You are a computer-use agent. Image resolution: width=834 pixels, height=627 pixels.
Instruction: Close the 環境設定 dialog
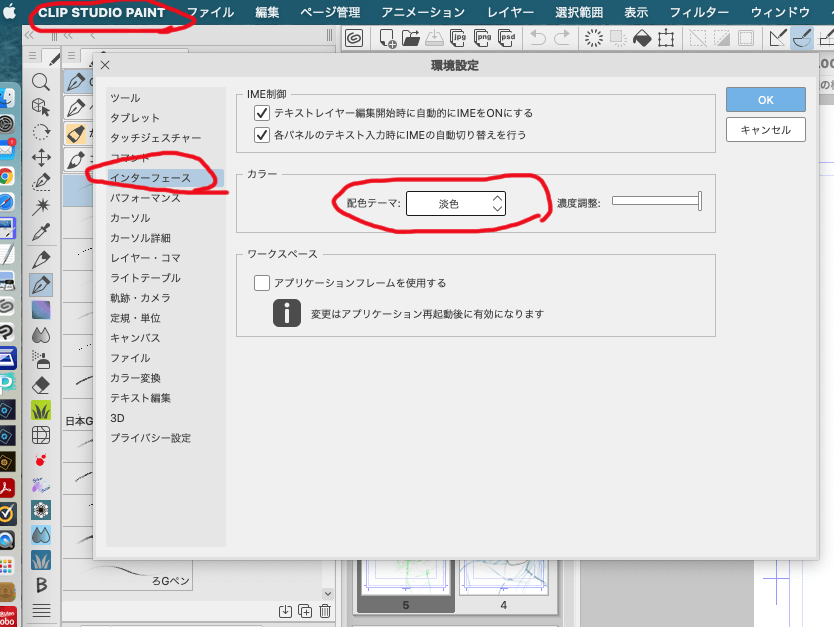pyautogui.click(x=105, y=65)
